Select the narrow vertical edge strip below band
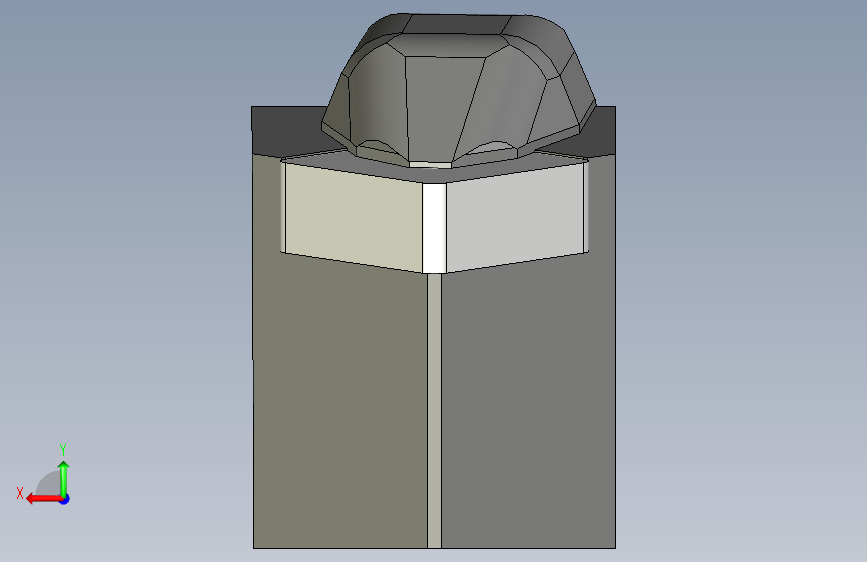 tap(434, 411)
